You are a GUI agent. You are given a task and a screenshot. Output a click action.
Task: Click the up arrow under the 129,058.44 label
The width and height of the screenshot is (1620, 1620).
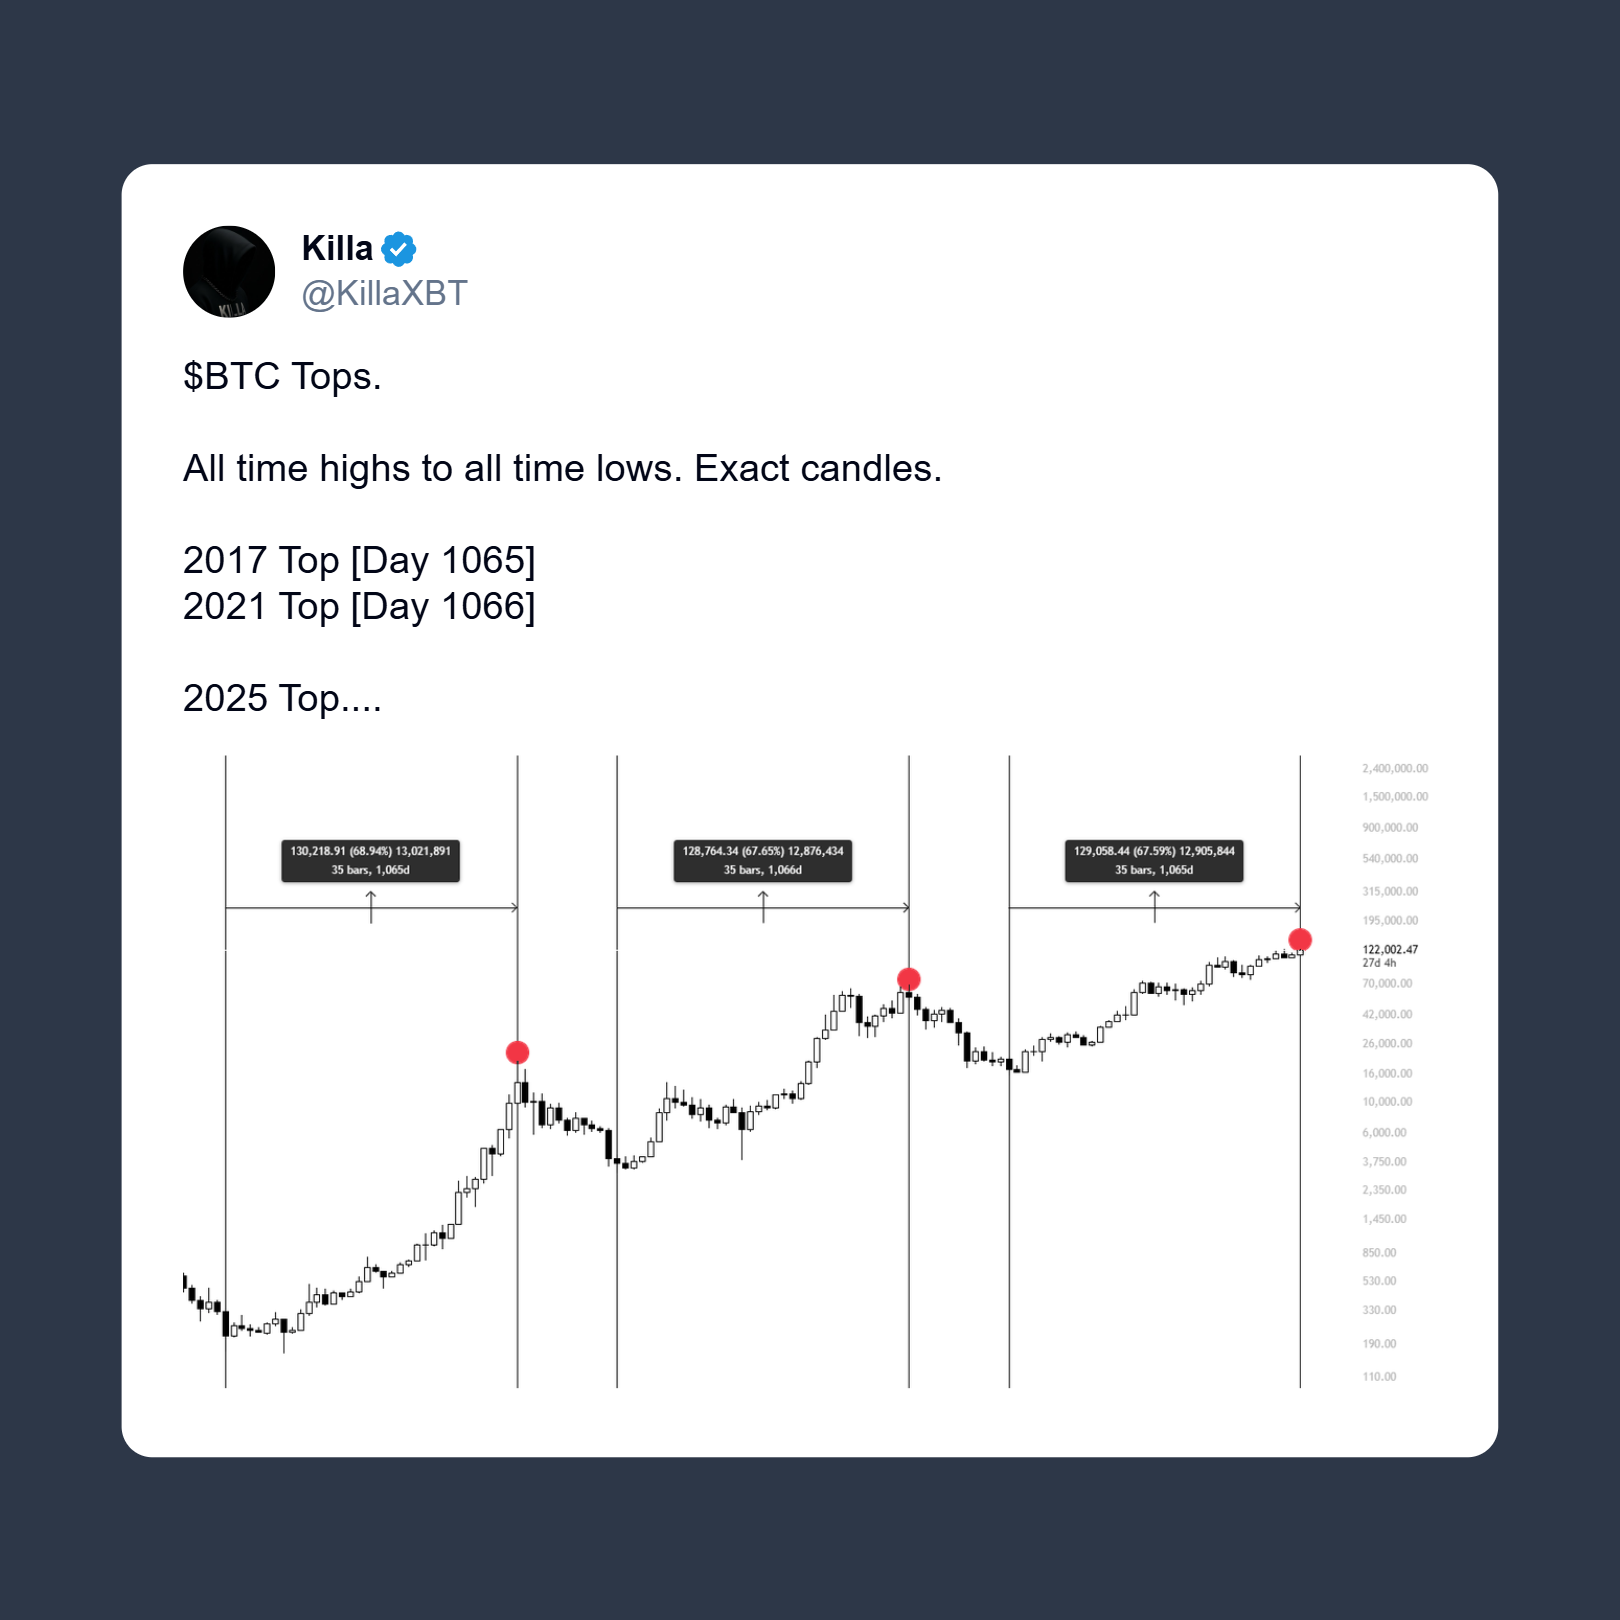[1154, 906]
